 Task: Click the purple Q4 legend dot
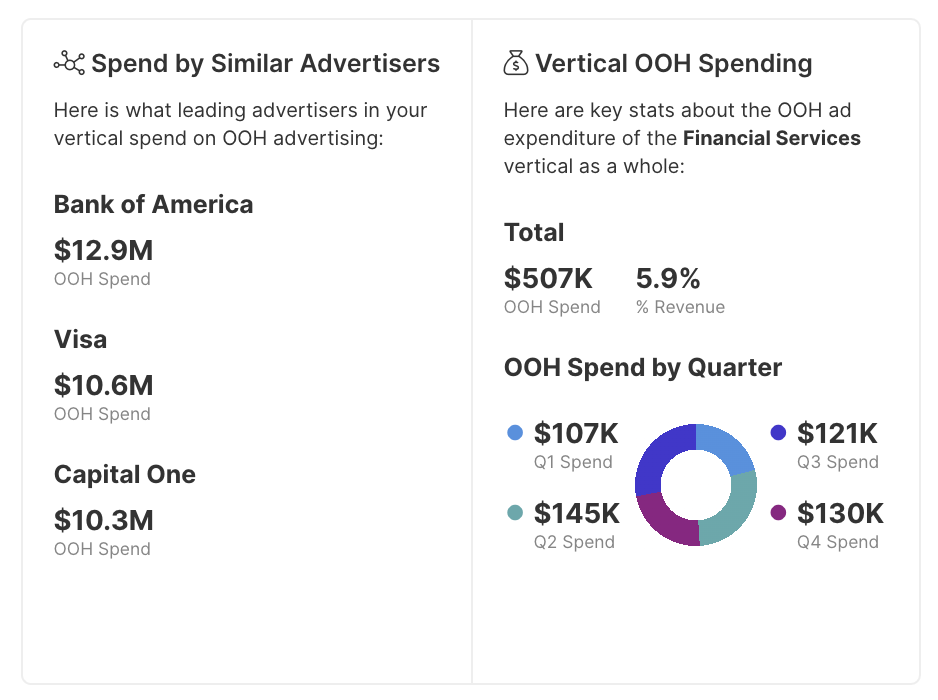tap(778, 513)
